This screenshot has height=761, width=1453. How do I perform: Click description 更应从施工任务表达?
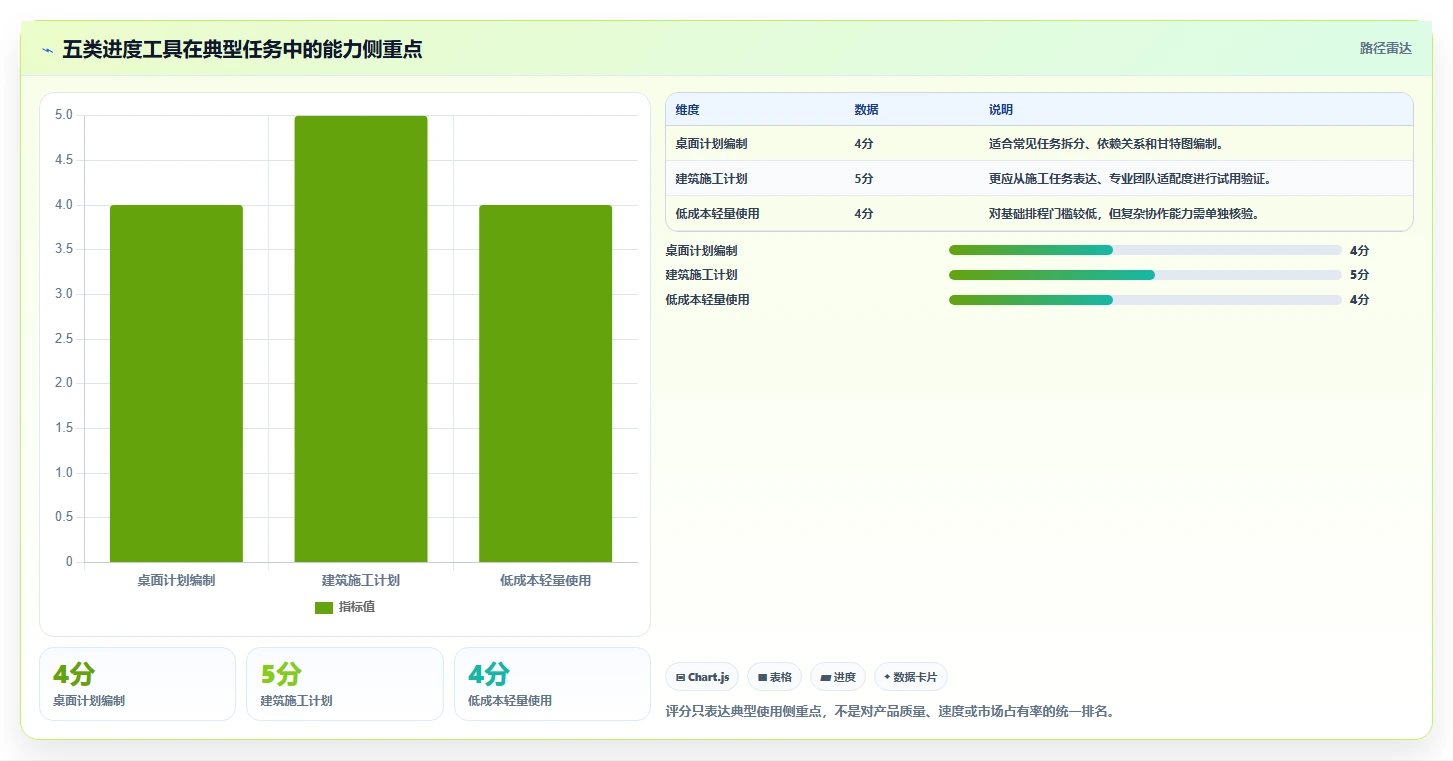[1130, 179]
